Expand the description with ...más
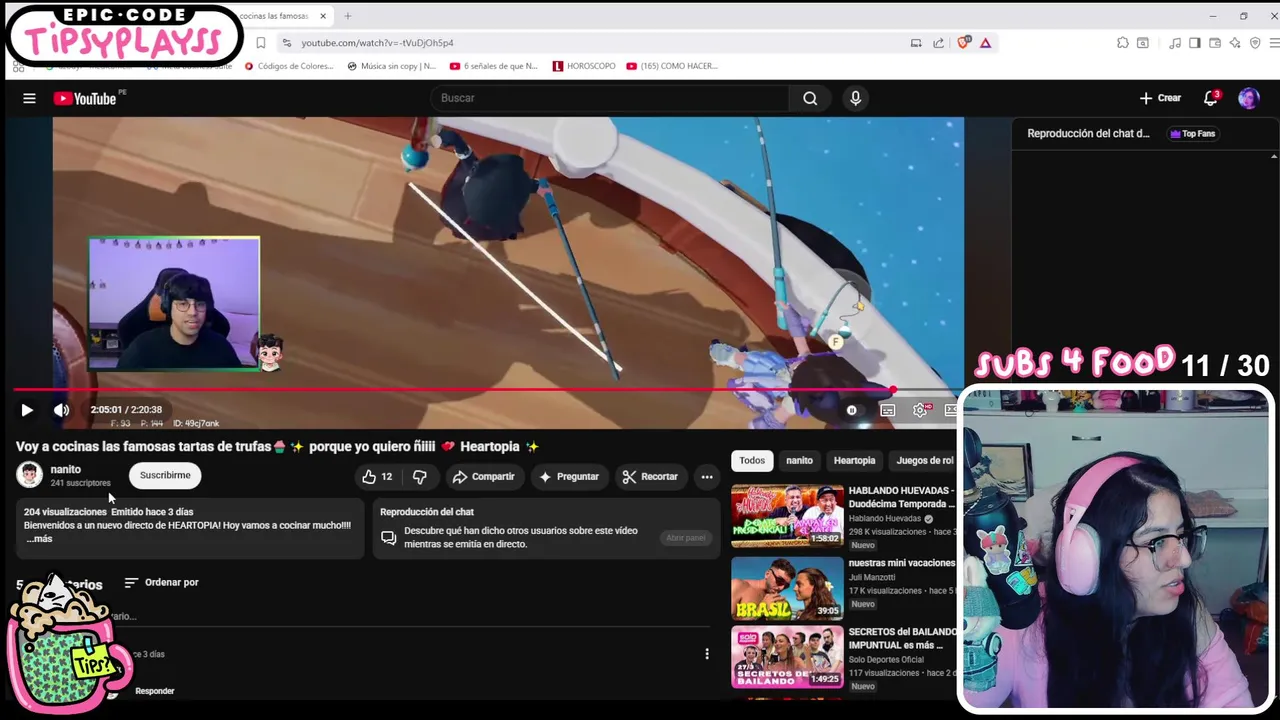This screenshot has height=720, width=1280. (39, 539)
